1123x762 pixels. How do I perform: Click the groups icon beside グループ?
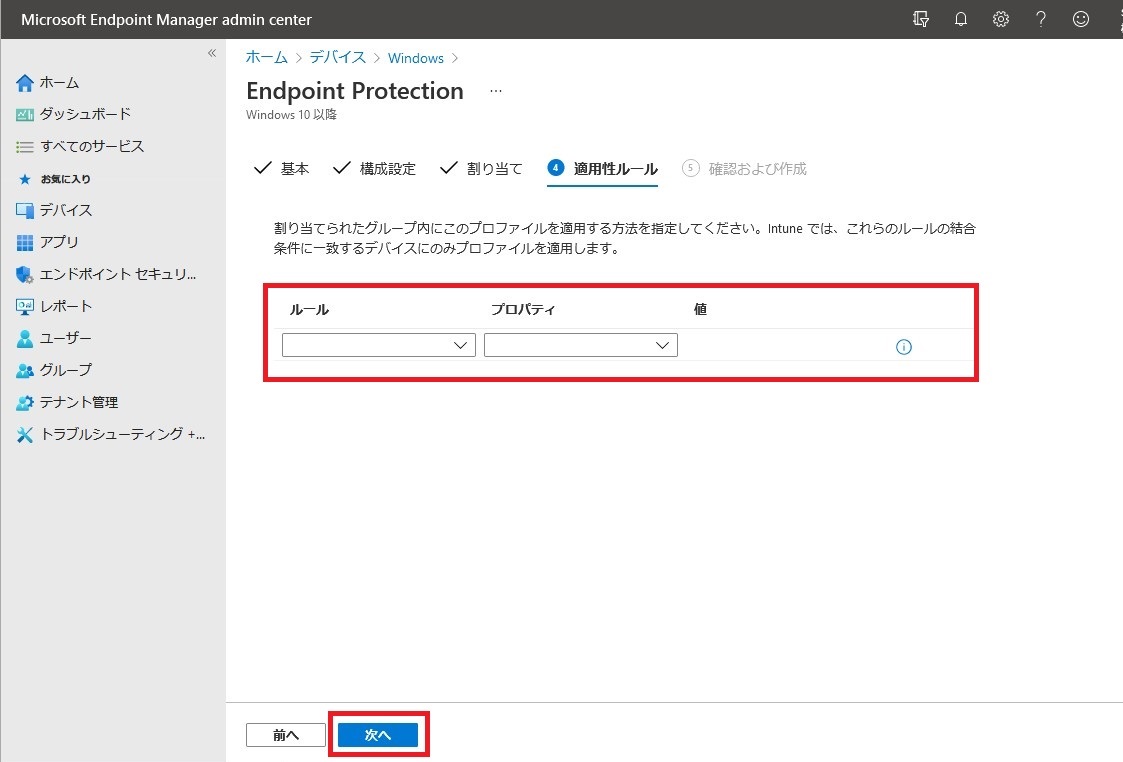point(24,370)
